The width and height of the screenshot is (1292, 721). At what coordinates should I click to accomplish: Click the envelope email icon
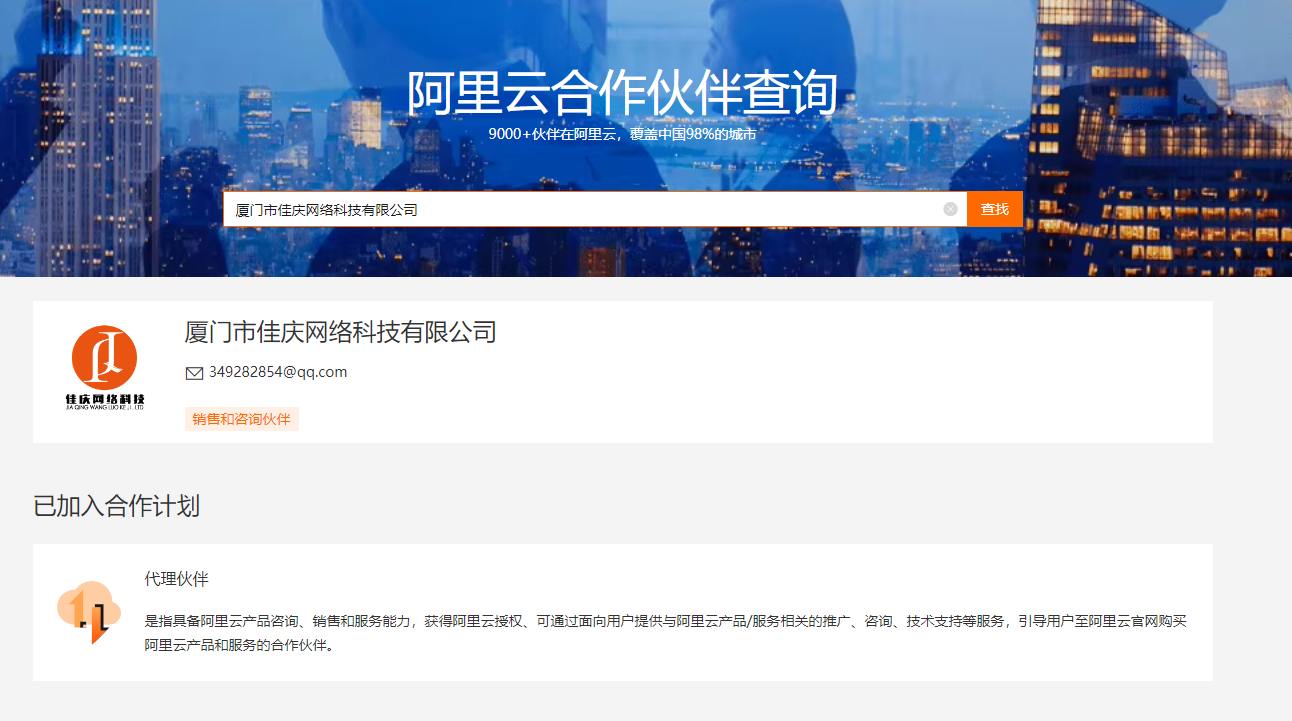(194, 373)
